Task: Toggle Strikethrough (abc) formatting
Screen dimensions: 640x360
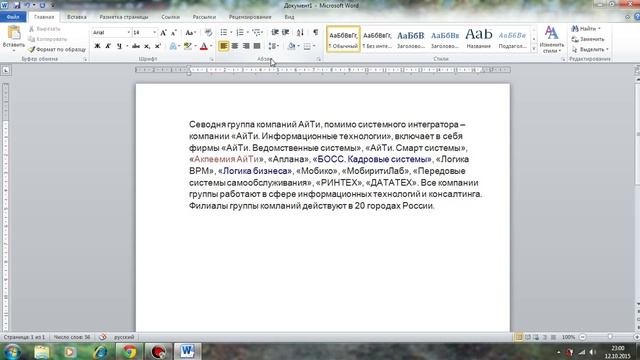Action: click(x=136, y=46)
